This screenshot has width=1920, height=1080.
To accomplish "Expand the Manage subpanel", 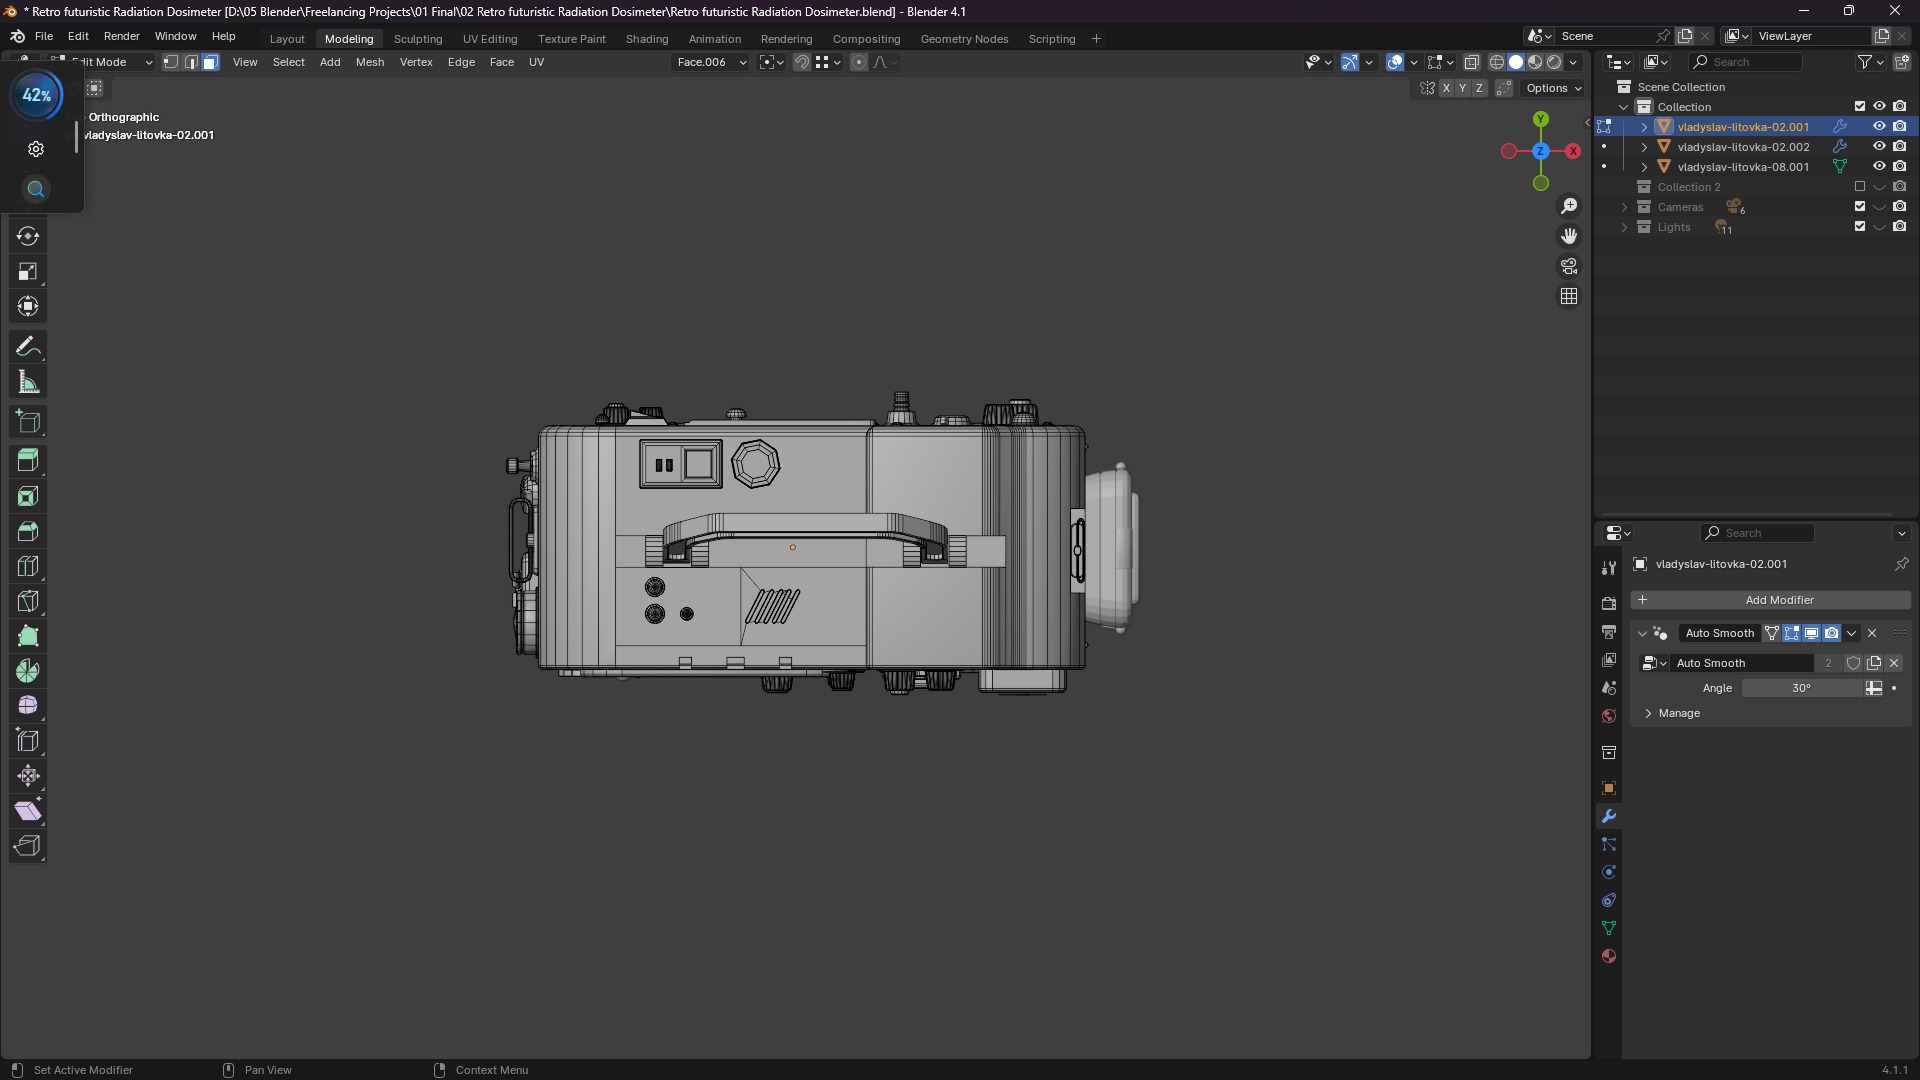I will tap(1678, 713).
